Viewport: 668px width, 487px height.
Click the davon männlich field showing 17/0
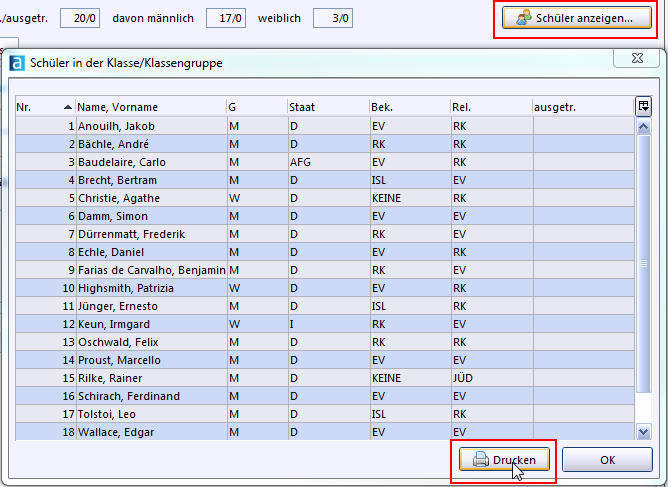tap(225, 18)
